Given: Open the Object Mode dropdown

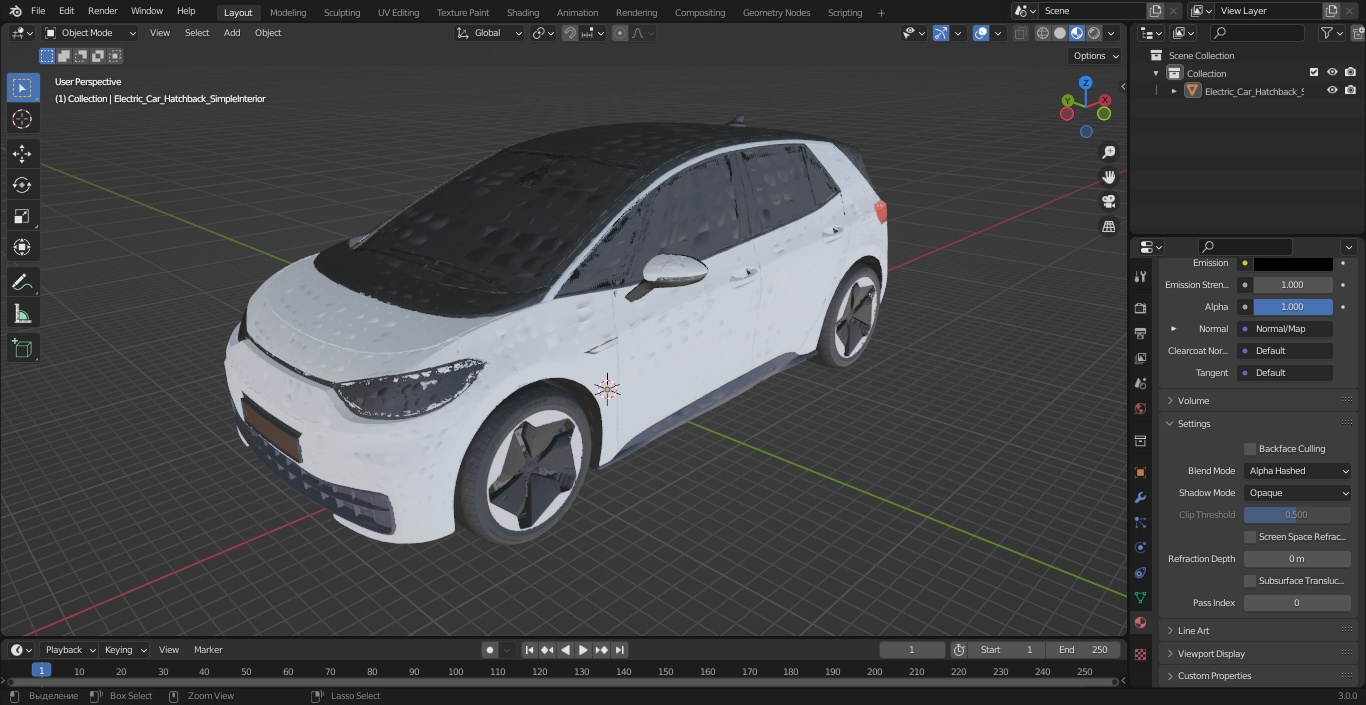Looking at the screenshot, I should tap(90, 33).
